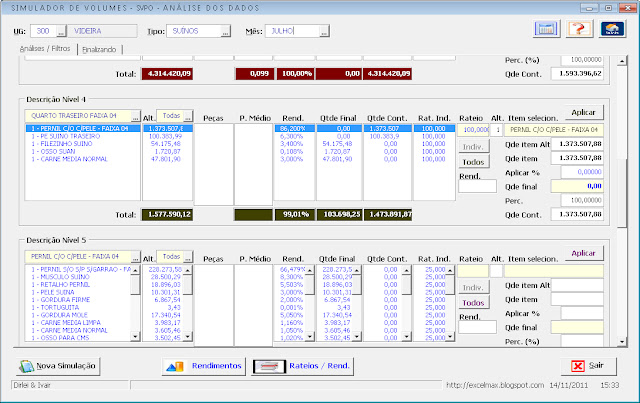640x403 pixels.
Task: Click Todos button in Nível 5
Action: [x=473, y=303]
